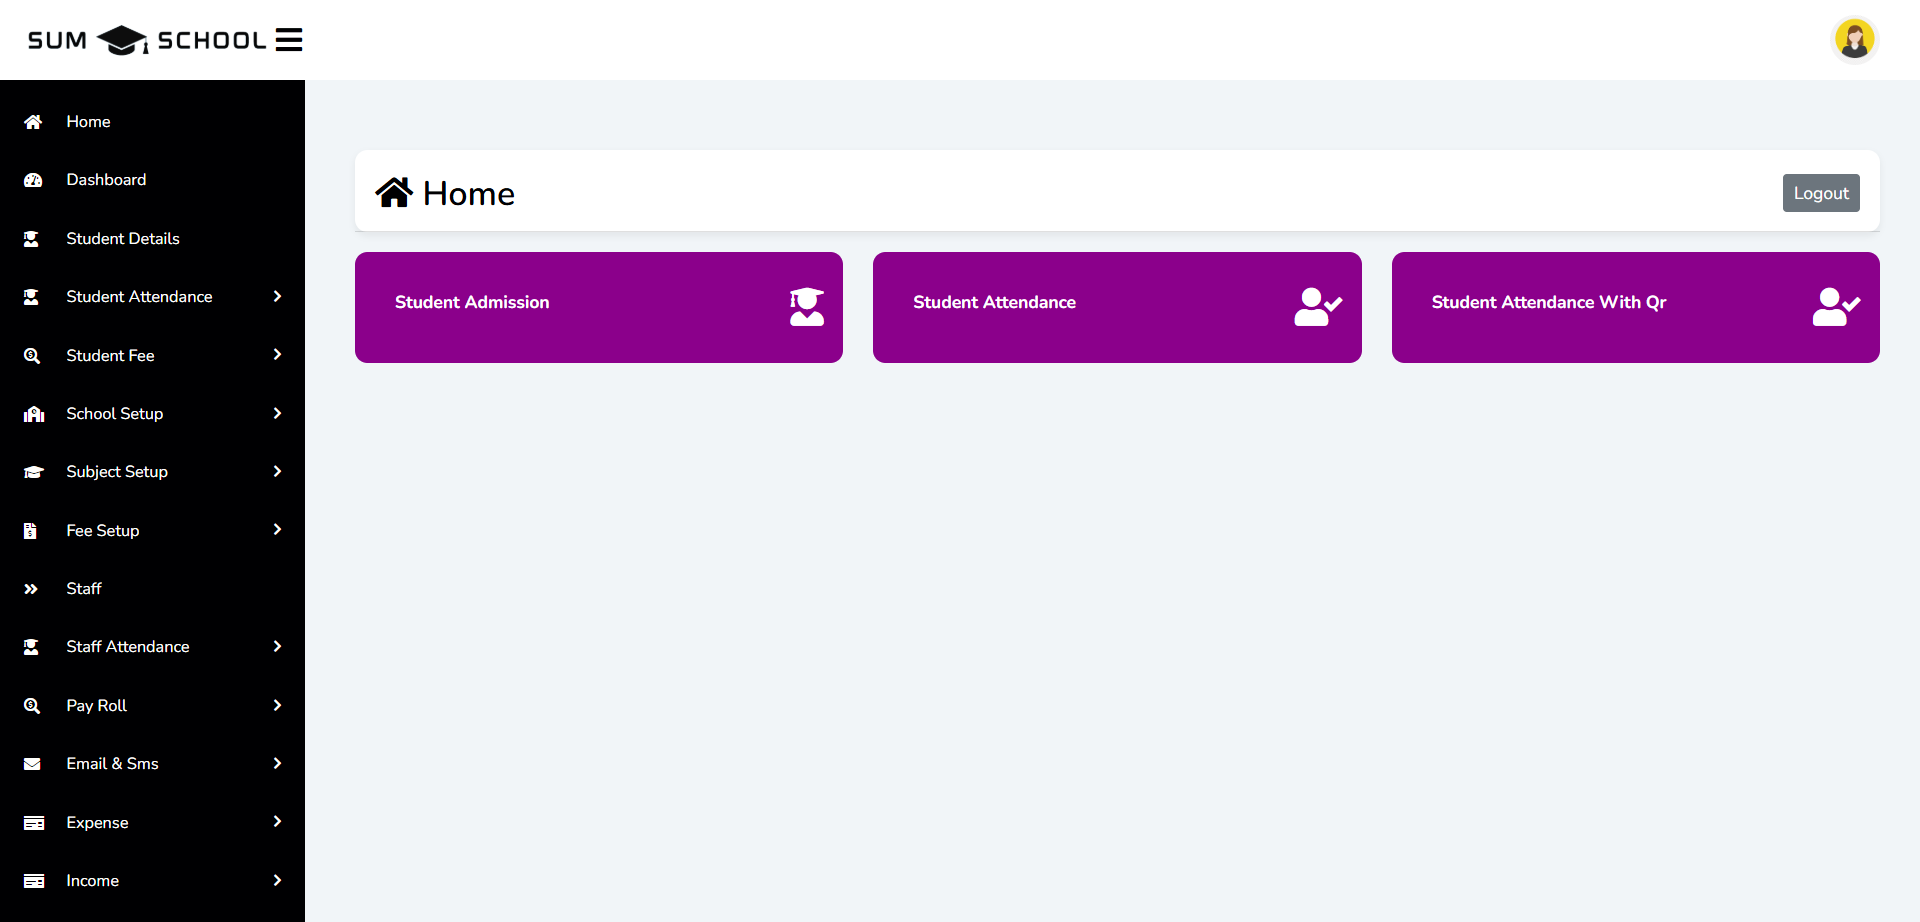
Task: Expand the Pay Roll submenu chevron
Action: 277,706
